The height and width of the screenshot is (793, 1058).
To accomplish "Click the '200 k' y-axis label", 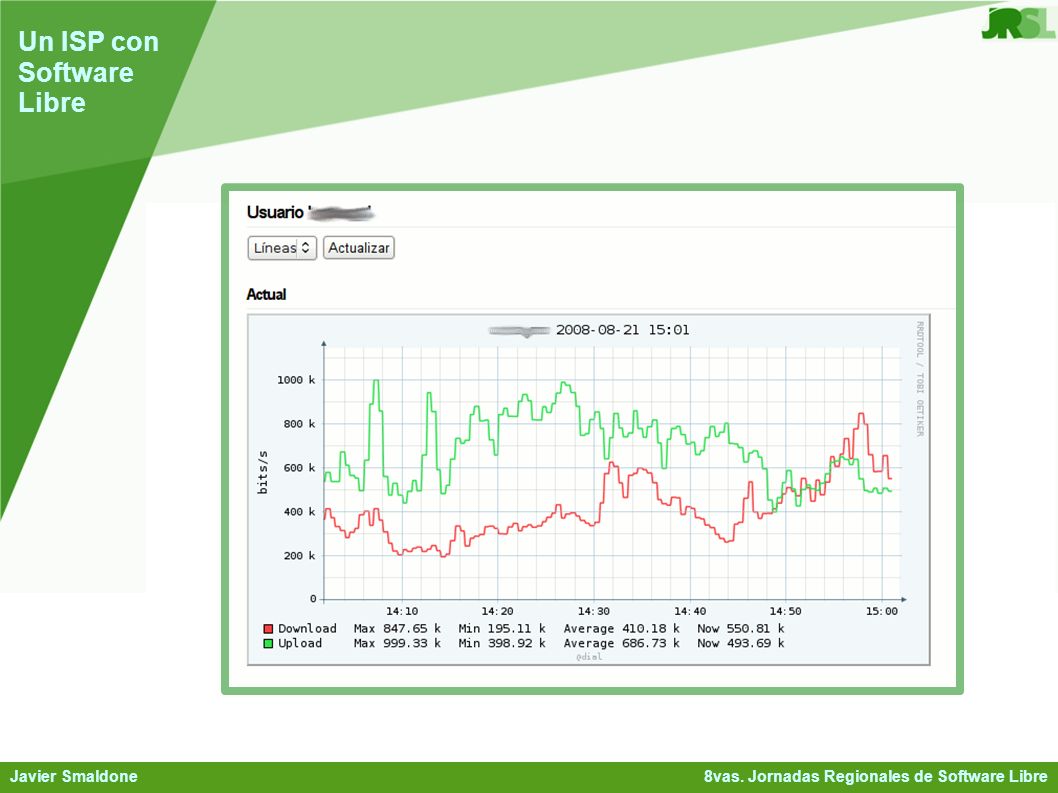I will 299,555.
